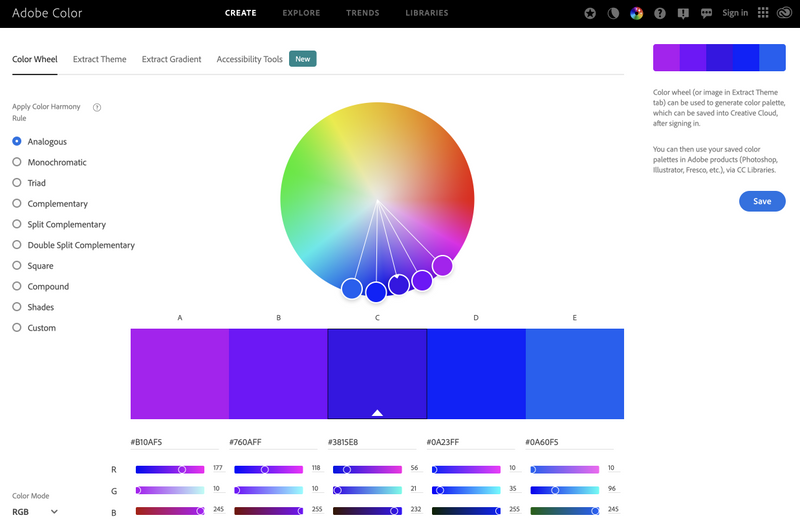
Task: Select swatch D blue color
Action: coord(476,373)
